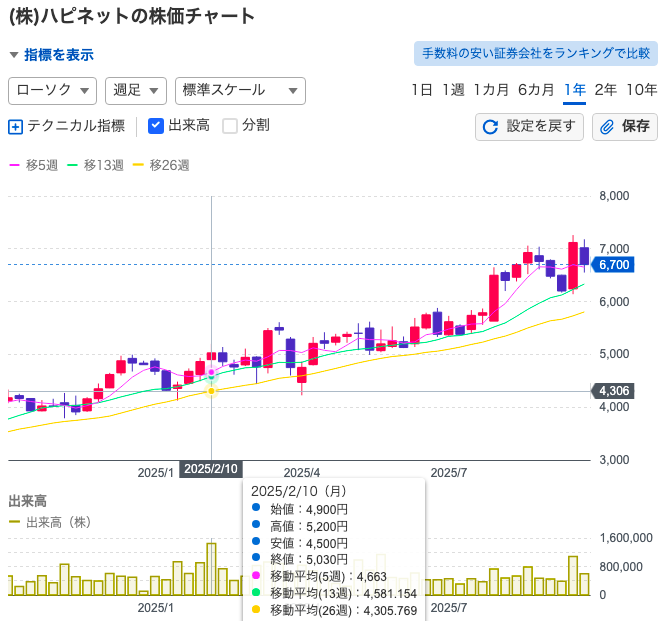Click the tallest volume bar in February

(x=211, y=568)
